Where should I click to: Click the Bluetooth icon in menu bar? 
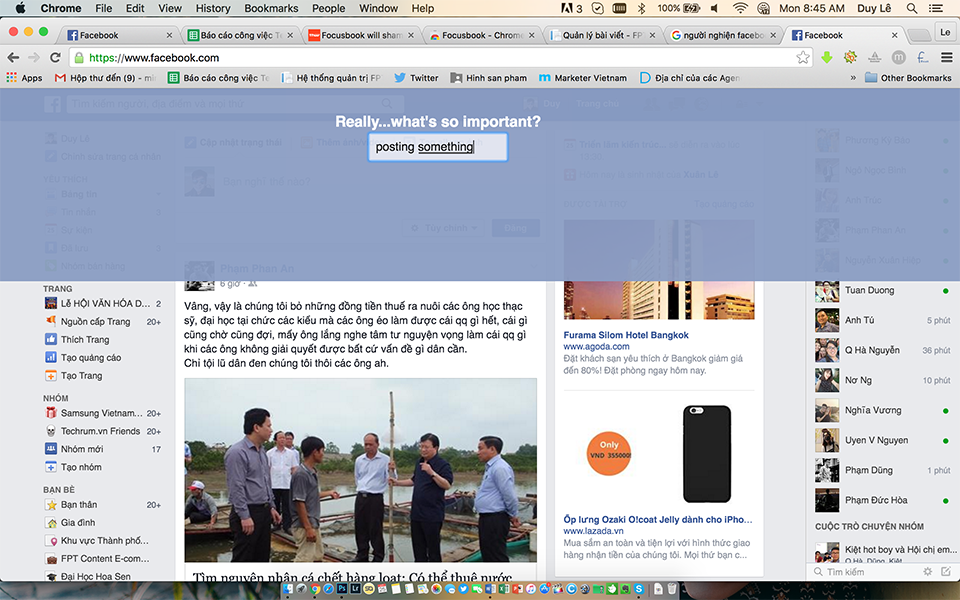pyautogui.click(x=642, y=8)
